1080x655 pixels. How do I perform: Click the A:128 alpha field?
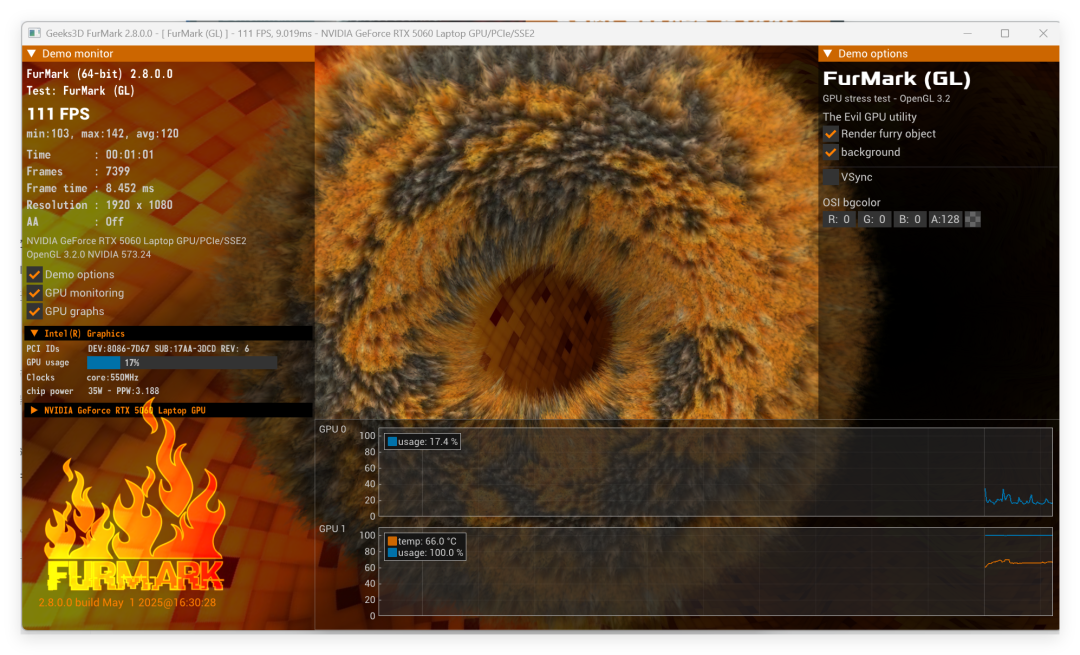[x=944, y=220]
